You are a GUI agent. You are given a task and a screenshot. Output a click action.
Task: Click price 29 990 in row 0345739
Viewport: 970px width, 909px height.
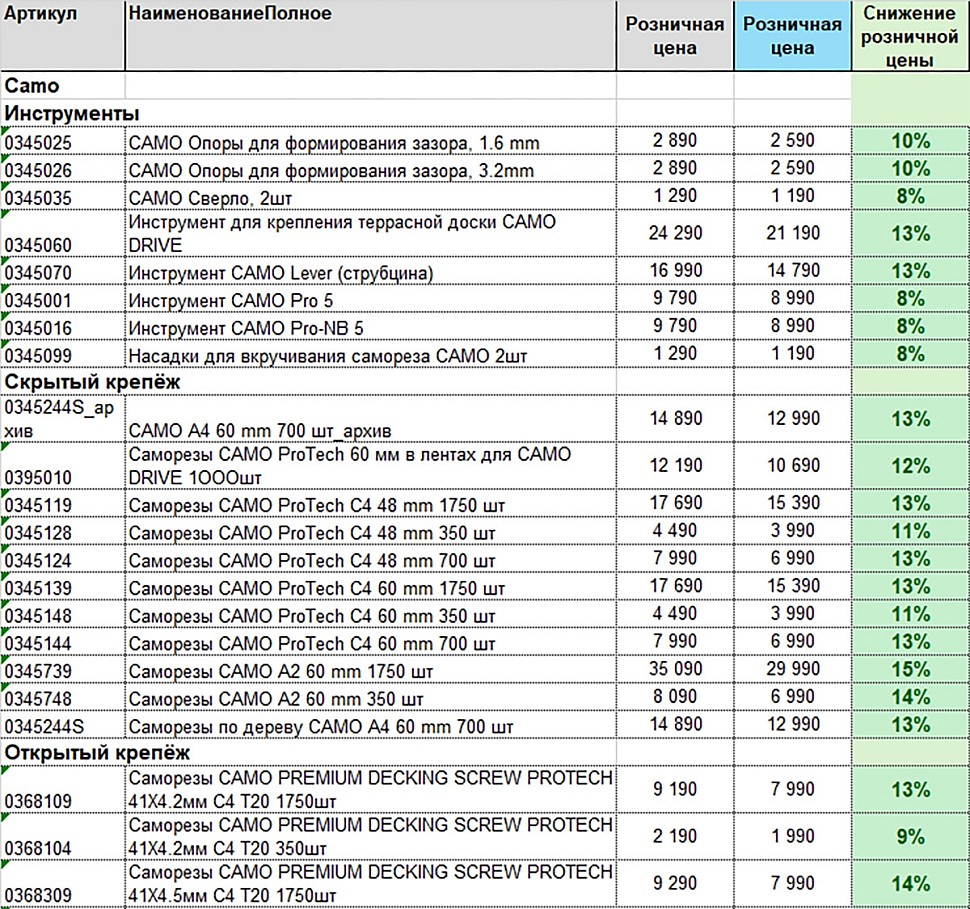click(792, 670)
